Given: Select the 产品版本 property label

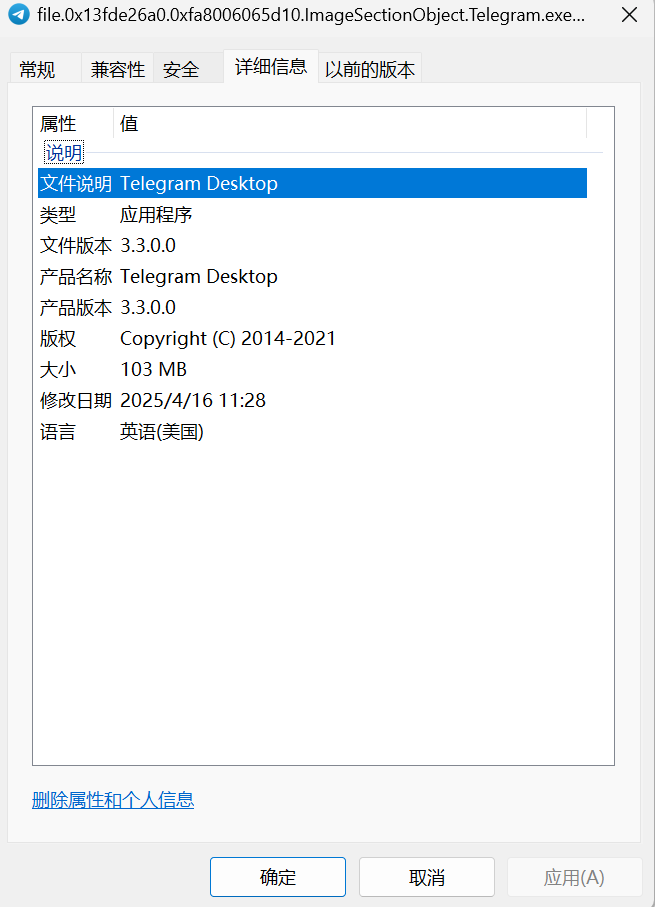Looking at the screenshot, I should pyautogui.click(x=76, y=307).
